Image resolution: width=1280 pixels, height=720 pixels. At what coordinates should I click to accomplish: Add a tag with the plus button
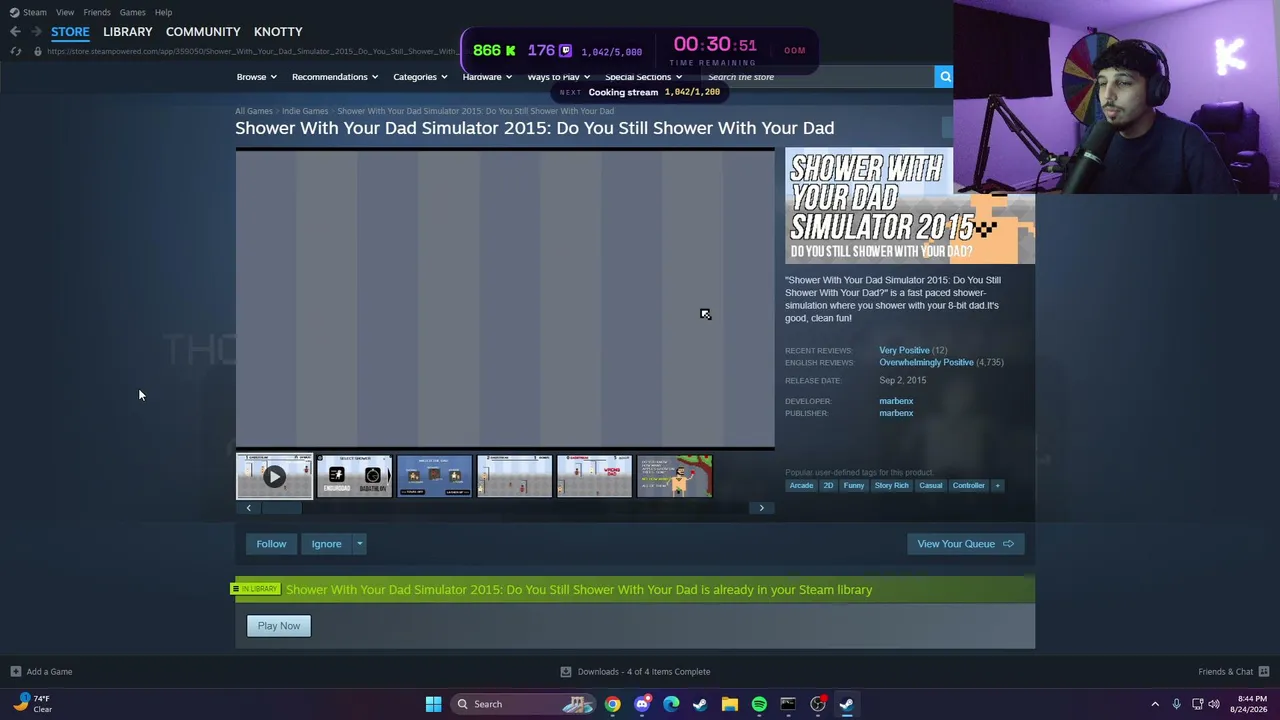pos(997,486)
